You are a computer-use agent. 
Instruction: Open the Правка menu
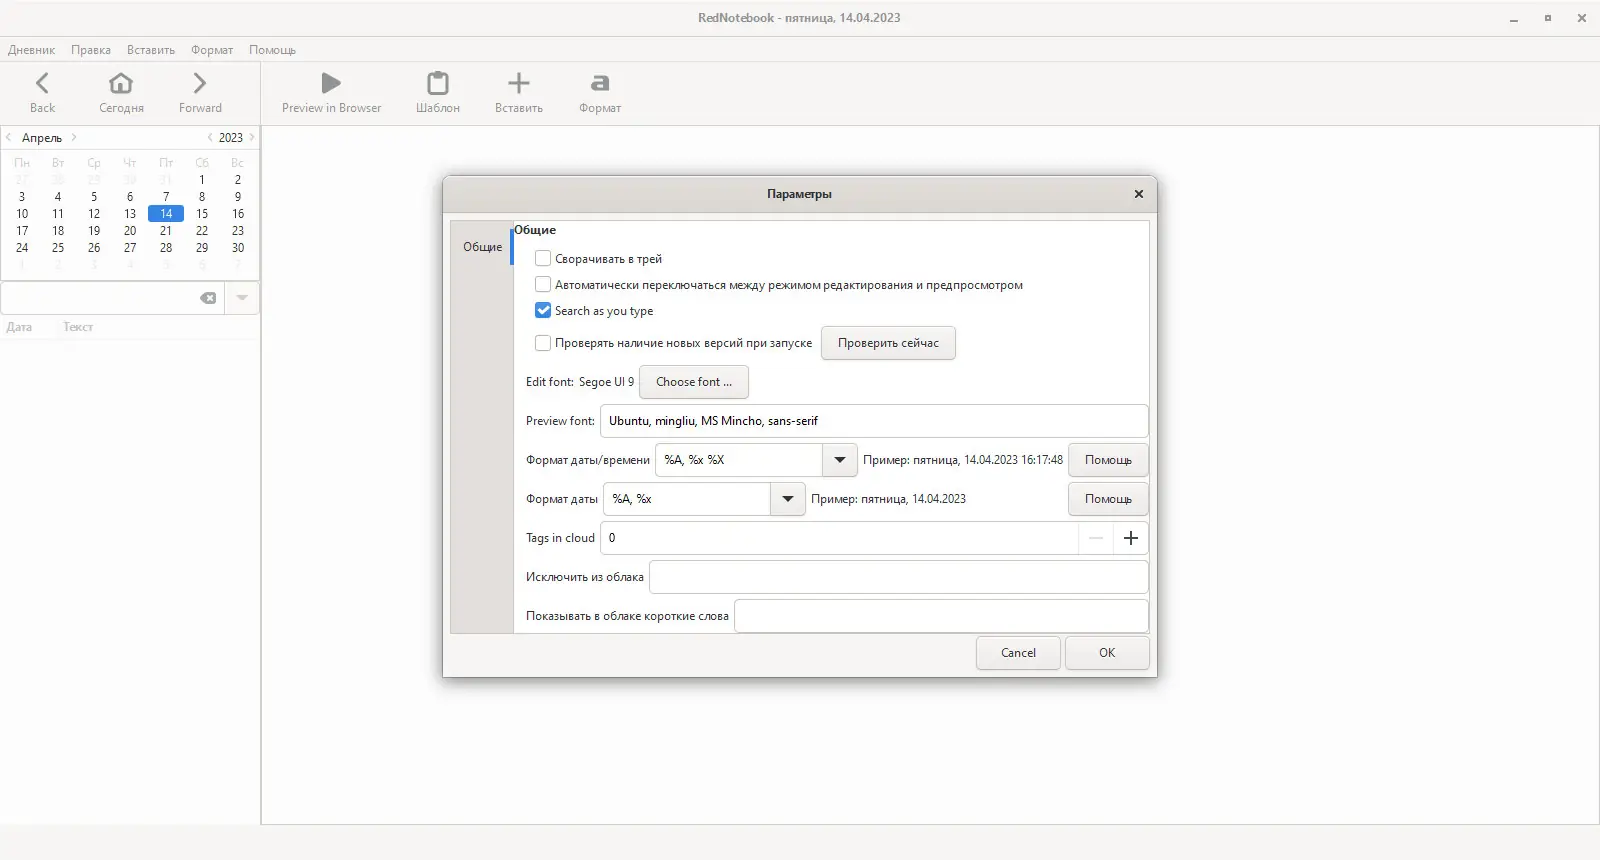coord(91,50)
